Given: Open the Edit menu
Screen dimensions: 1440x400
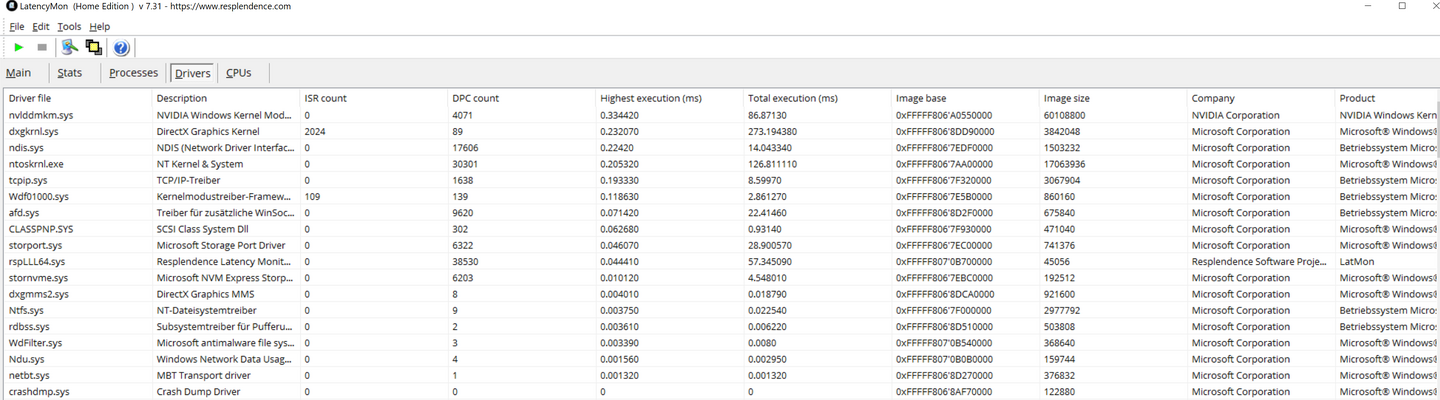Looking at the screenshot, I should click(40, 26).
